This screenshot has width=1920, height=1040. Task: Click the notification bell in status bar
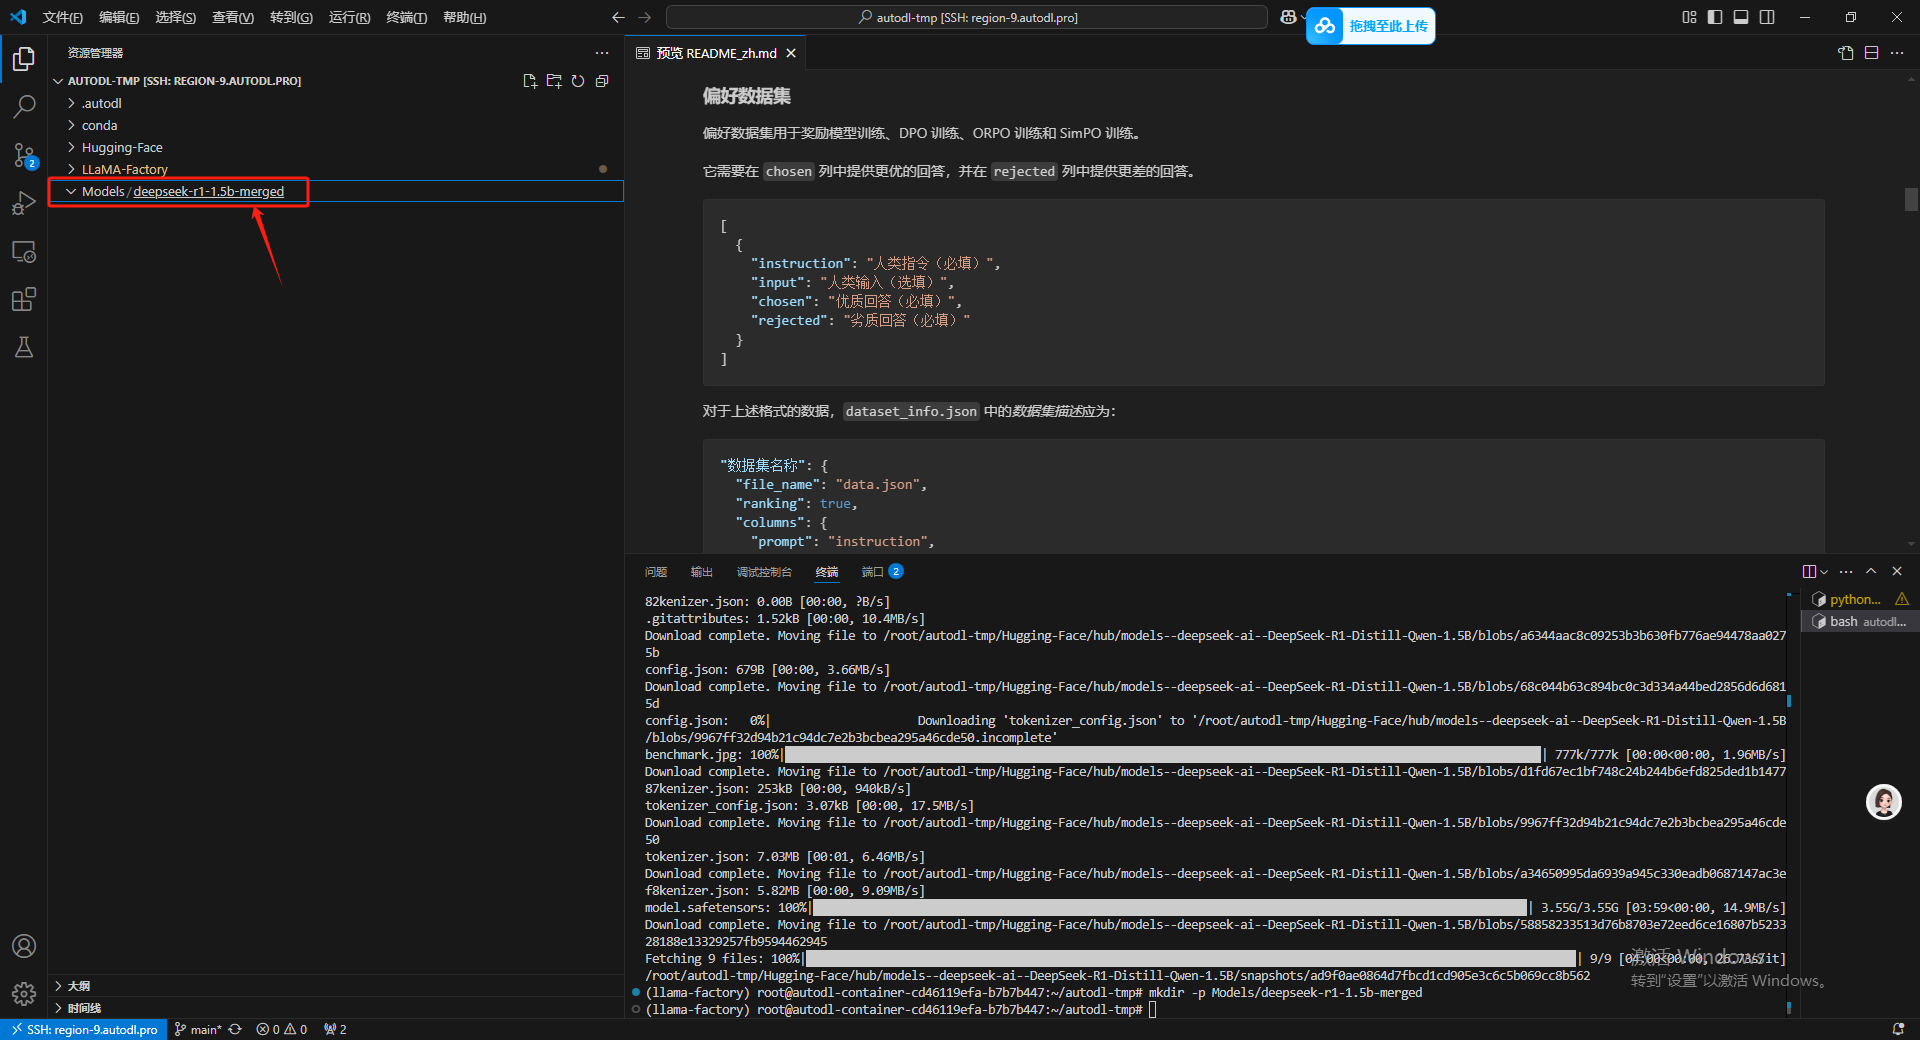pyautogui.click(x=1898, y=1029)
